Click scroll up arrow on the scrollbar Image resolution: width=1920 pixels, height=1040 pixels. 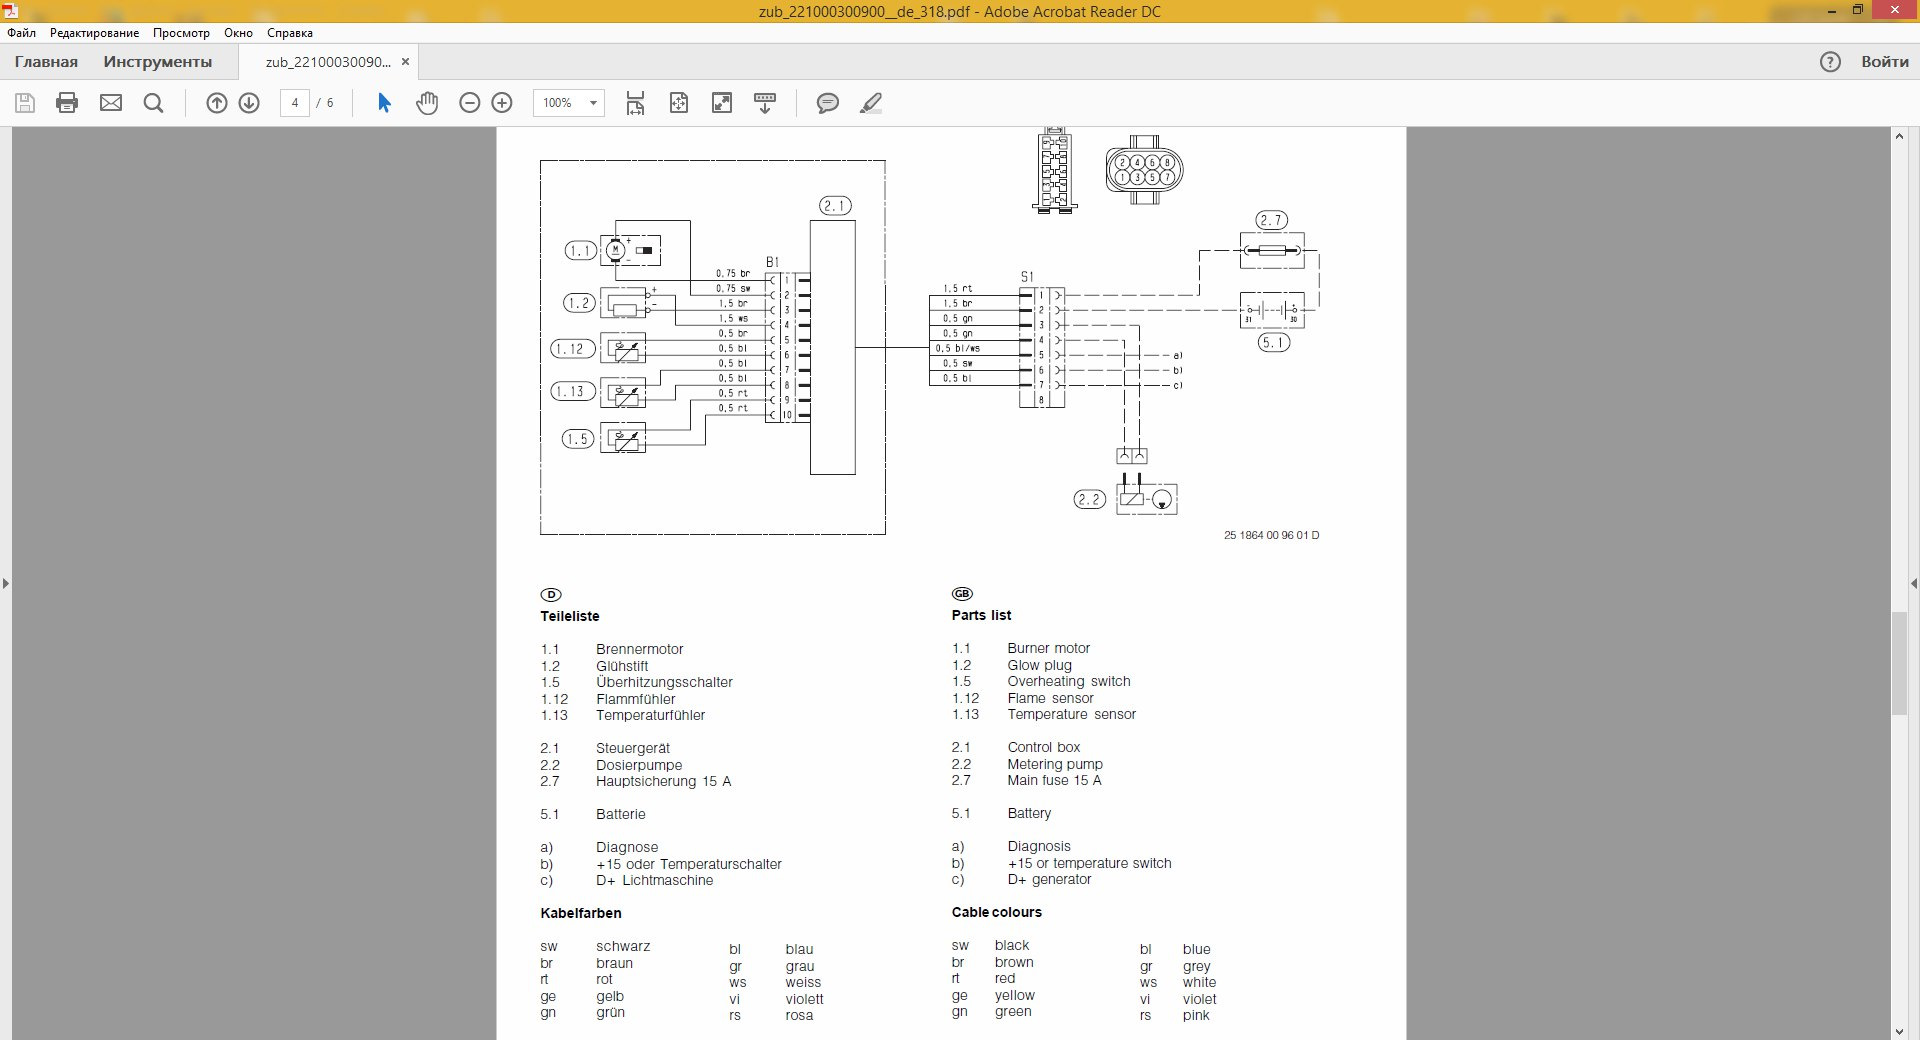(x=1899, y=136)
